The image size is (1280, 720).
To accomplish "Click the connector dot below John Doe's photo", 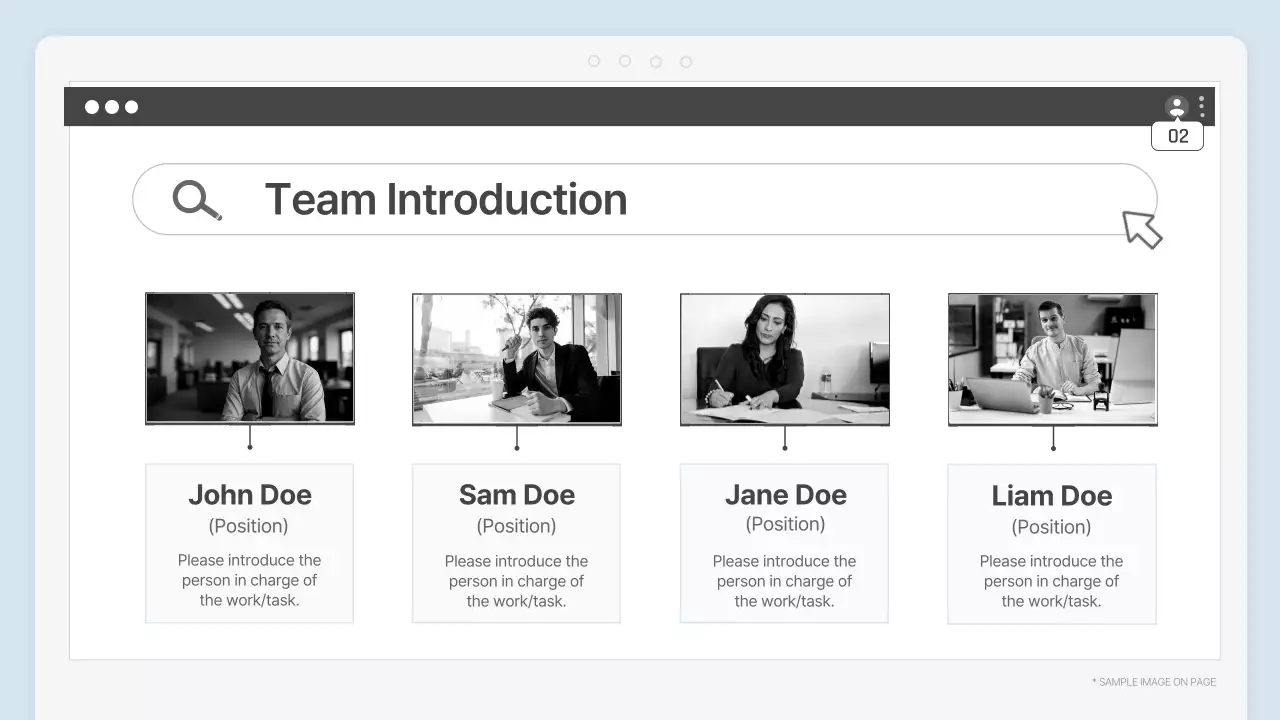I will 250,447.
